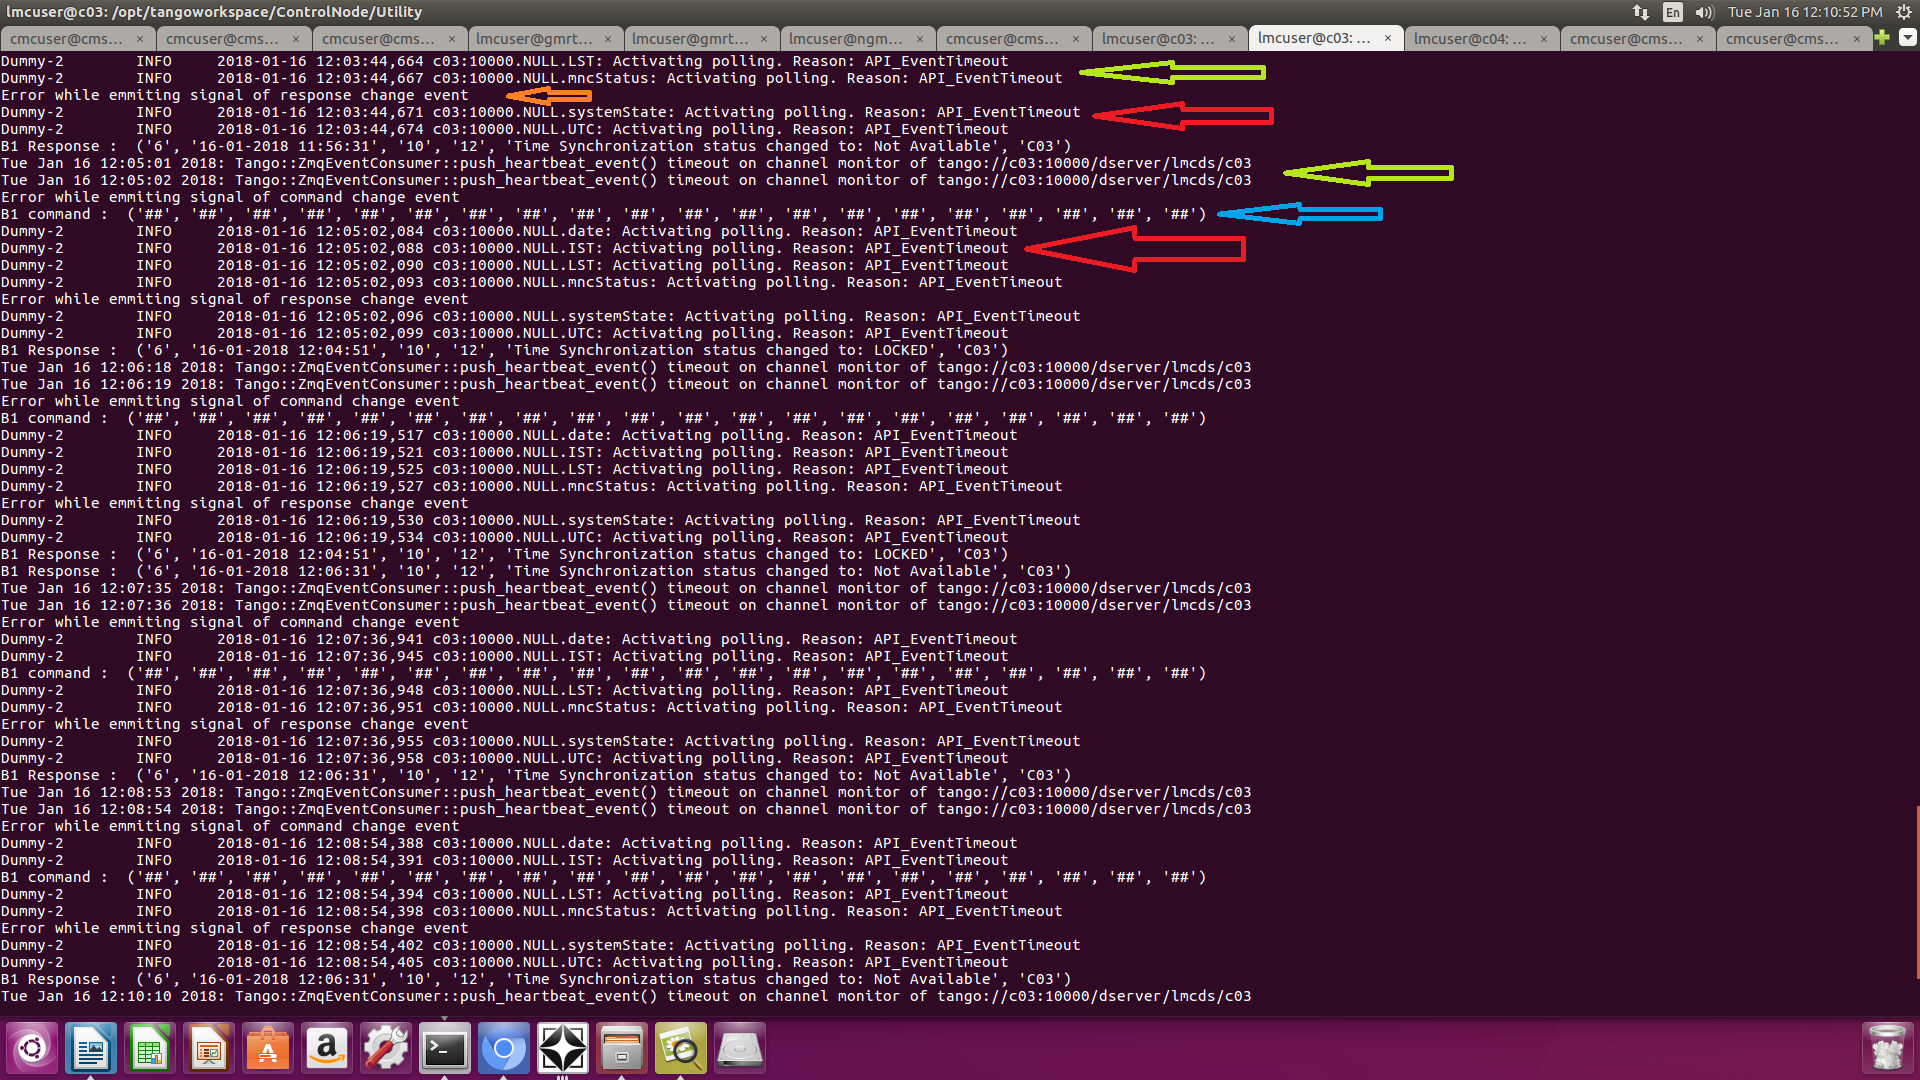Close the lmcuser@c04 tab

tap(1544, 39)
